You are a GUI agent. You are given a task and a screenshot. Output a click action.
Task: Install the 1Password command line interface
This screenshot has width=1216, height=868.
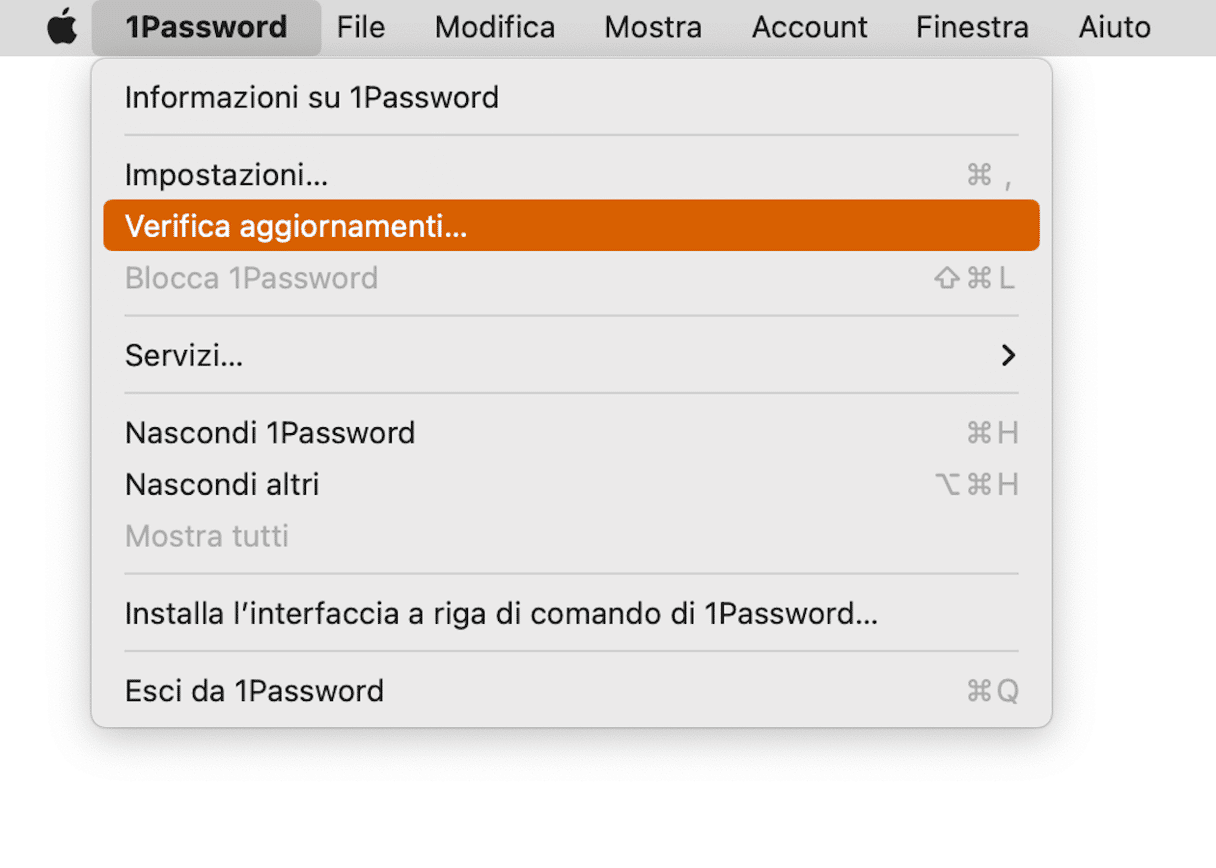coord(501,613)
